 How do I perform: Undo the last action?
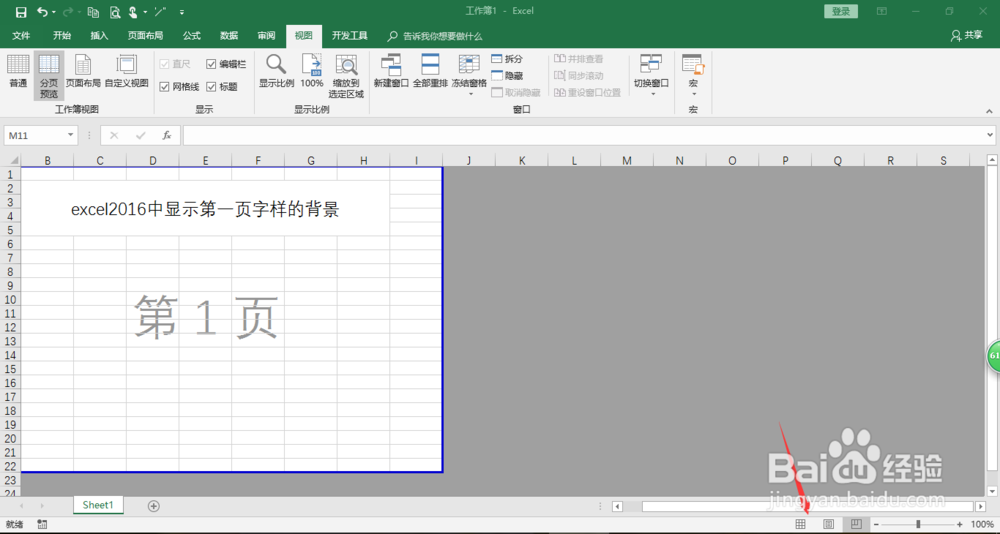click(41, 12)
